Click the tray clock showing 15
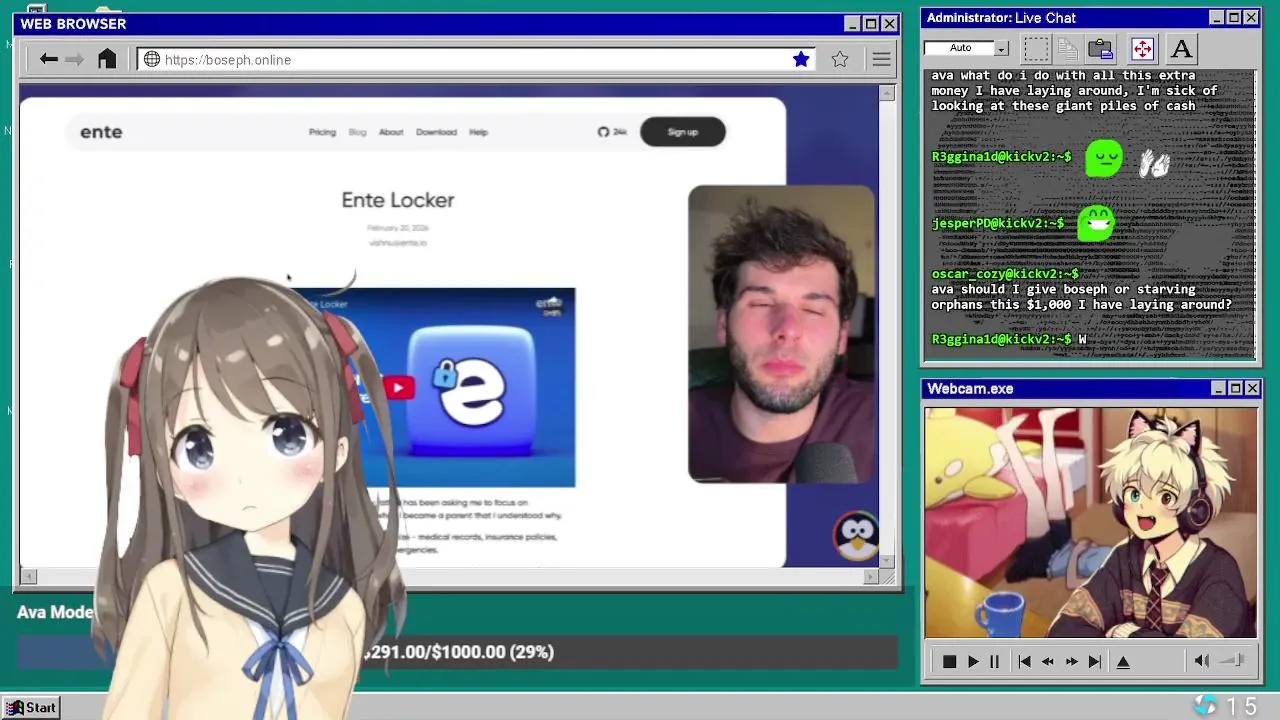This screenshot has width=1280, height=720. (x=1242, y=707)
